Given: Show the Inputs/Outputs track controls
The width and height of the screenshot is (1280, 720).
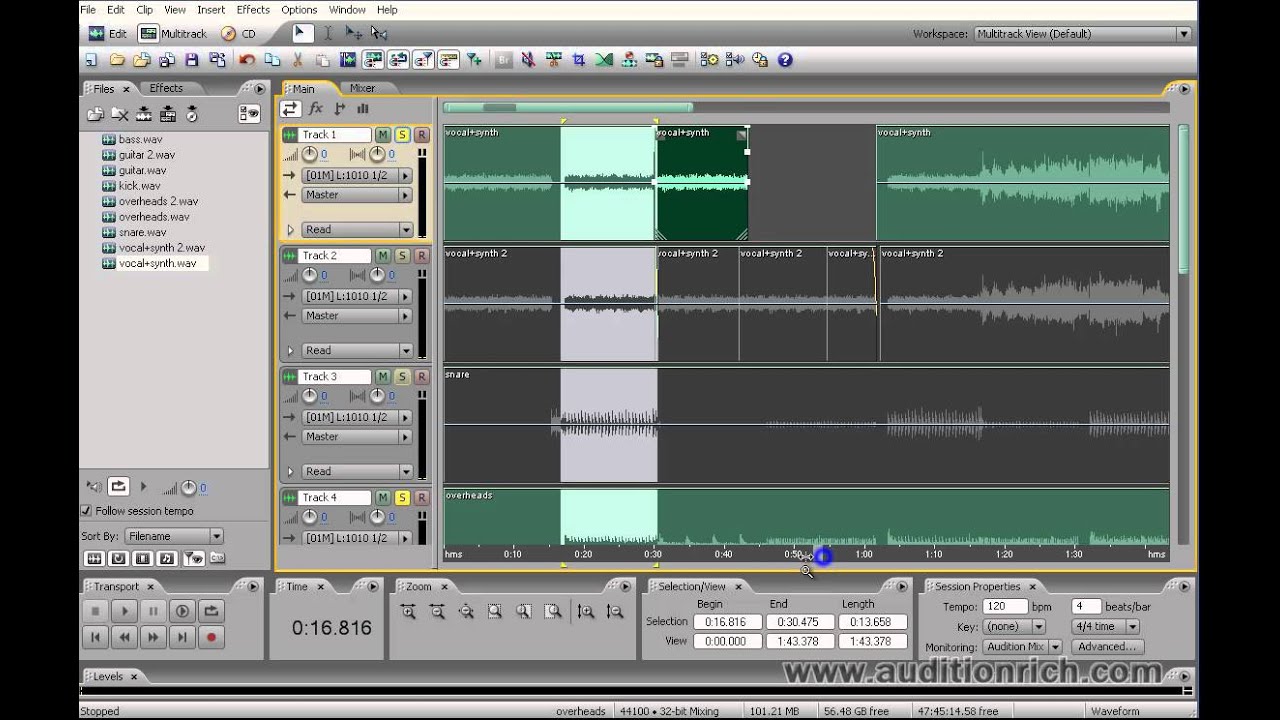Looking at the screenshot, I should (290, 109).
